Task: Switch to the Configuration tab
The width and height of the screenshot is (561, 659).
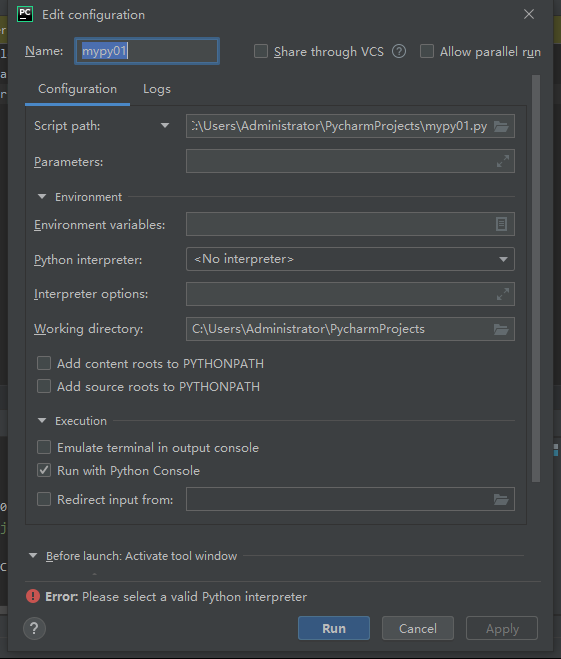Action: [77, 89]
